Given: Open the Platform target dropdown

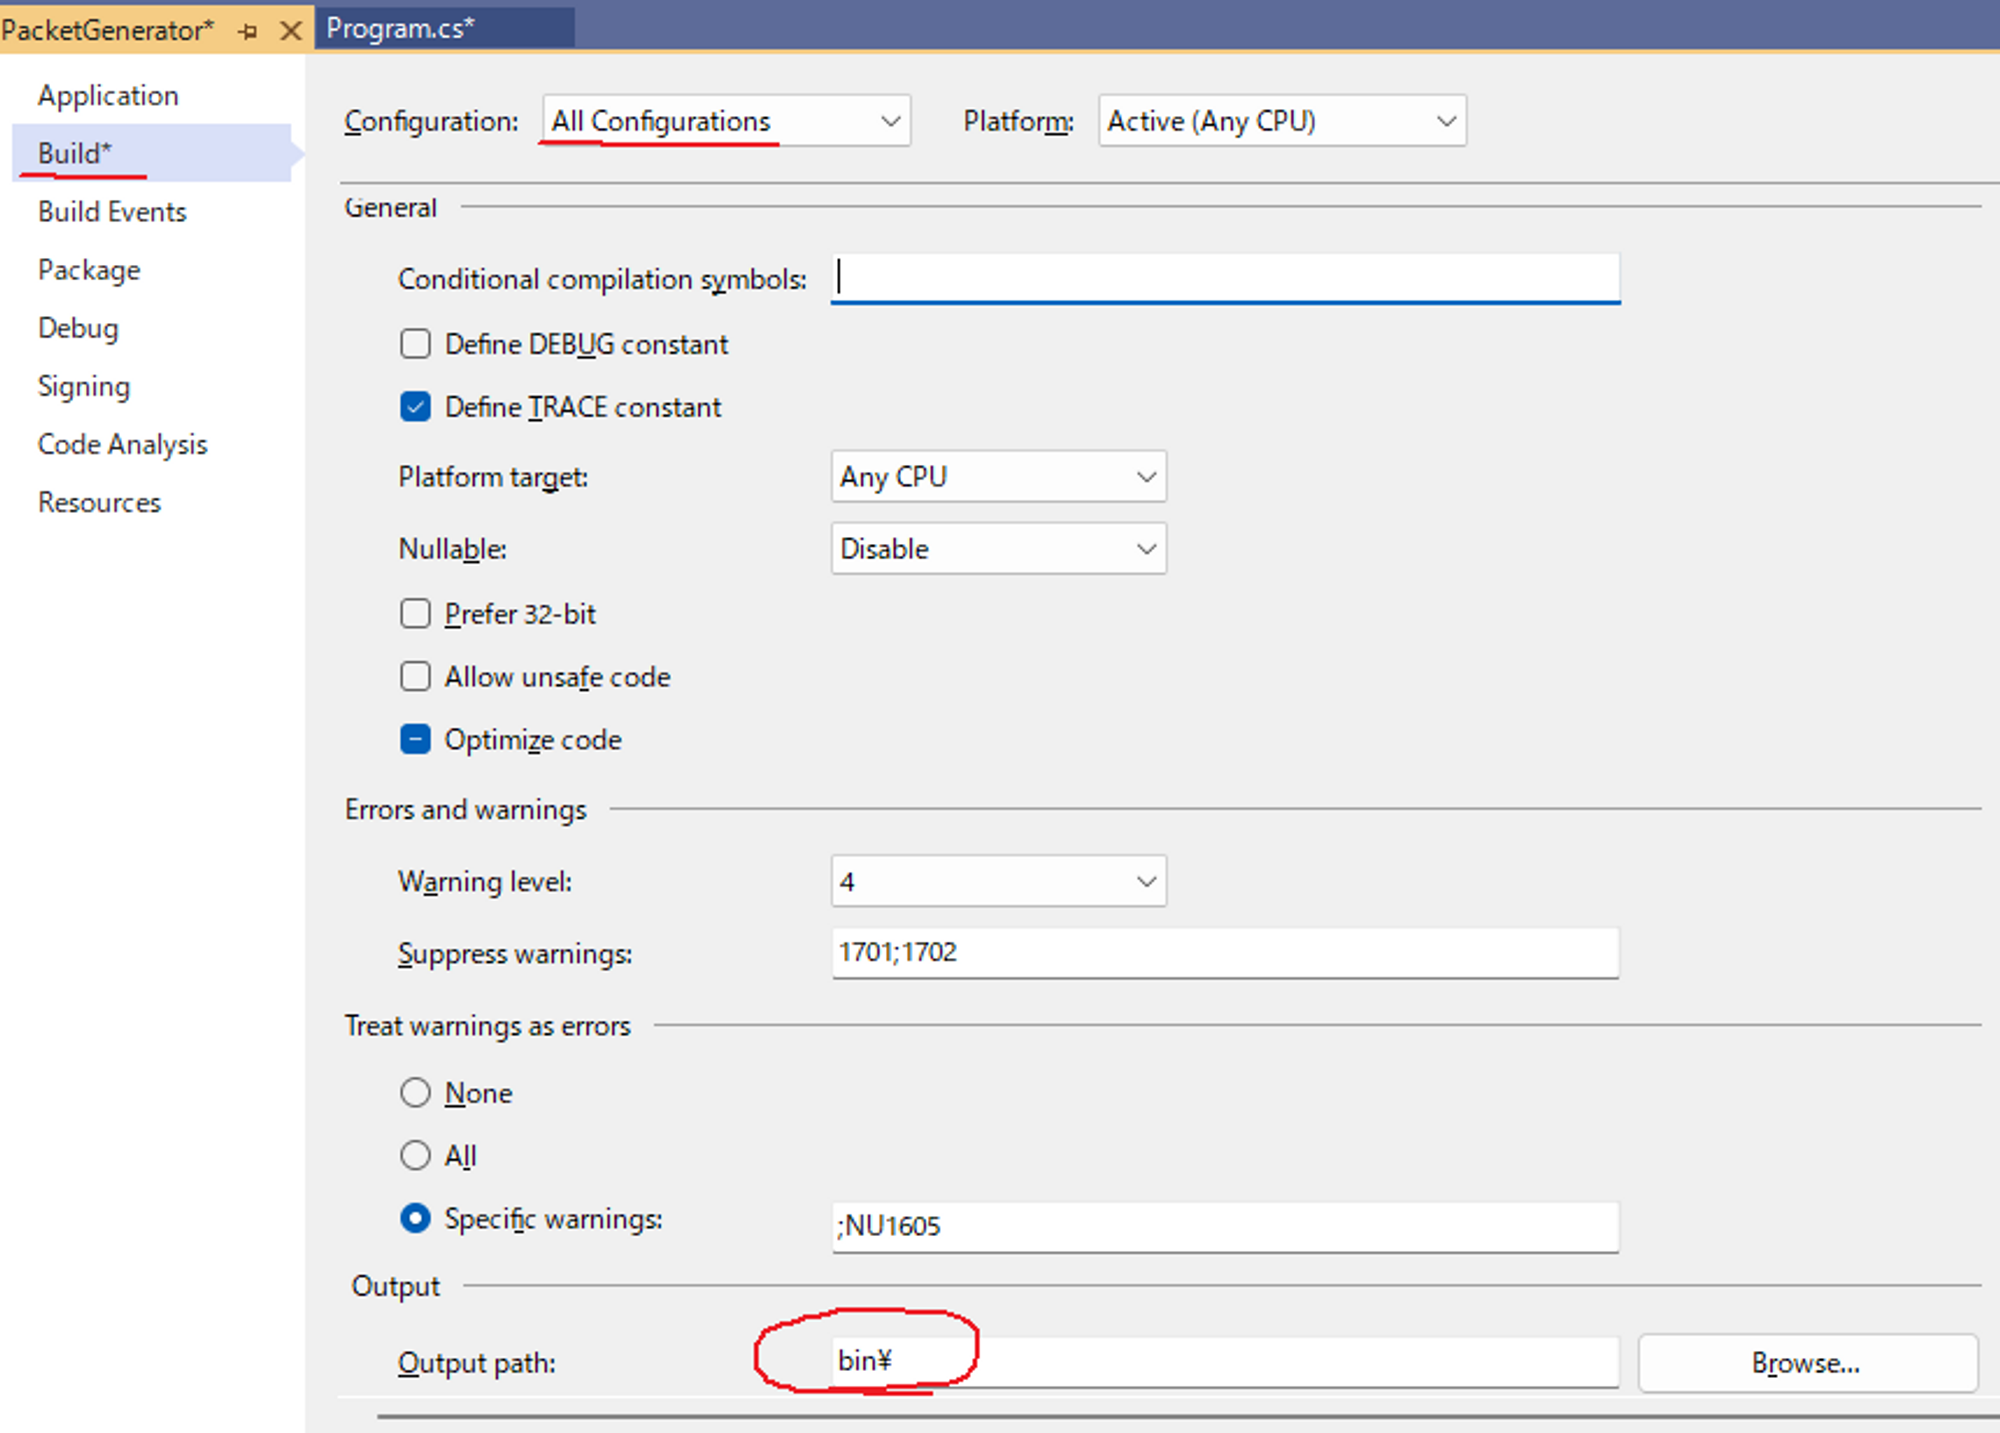Looking at the screenshot, I should pos(998,477).
